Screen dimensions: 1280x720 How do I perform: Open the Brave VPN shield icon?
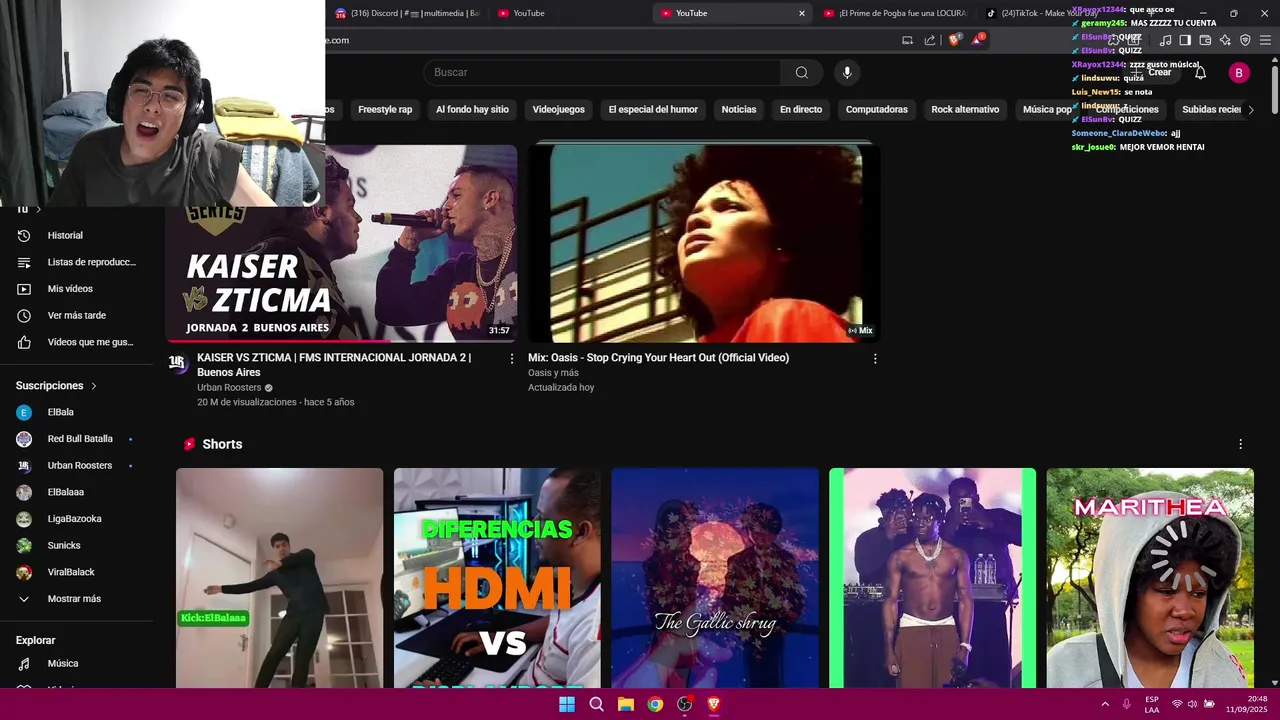(1245, 40)
